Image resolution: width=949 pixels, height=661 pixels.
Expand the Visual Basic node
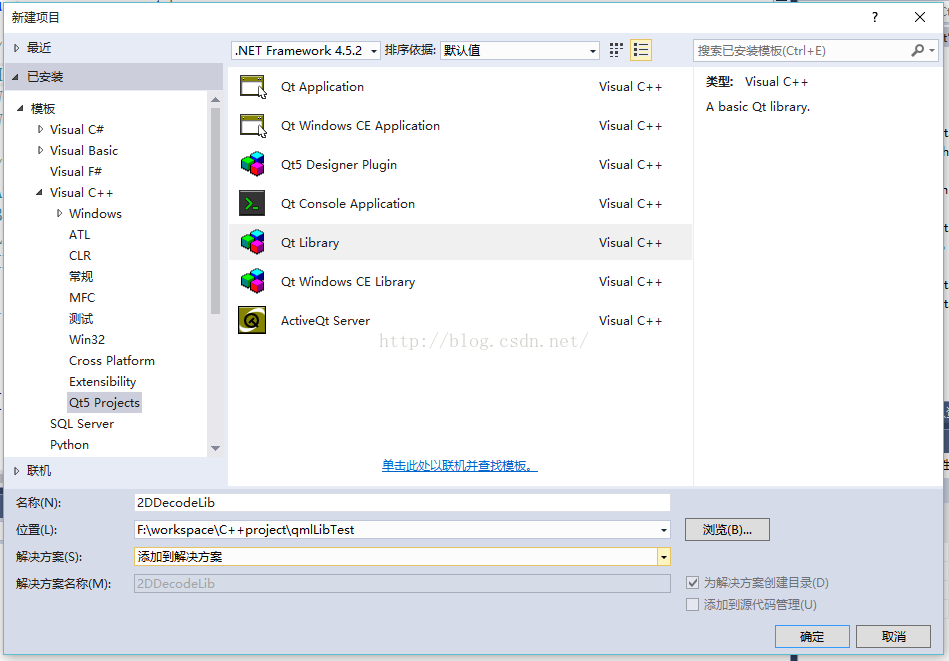[x=40, y=150]
